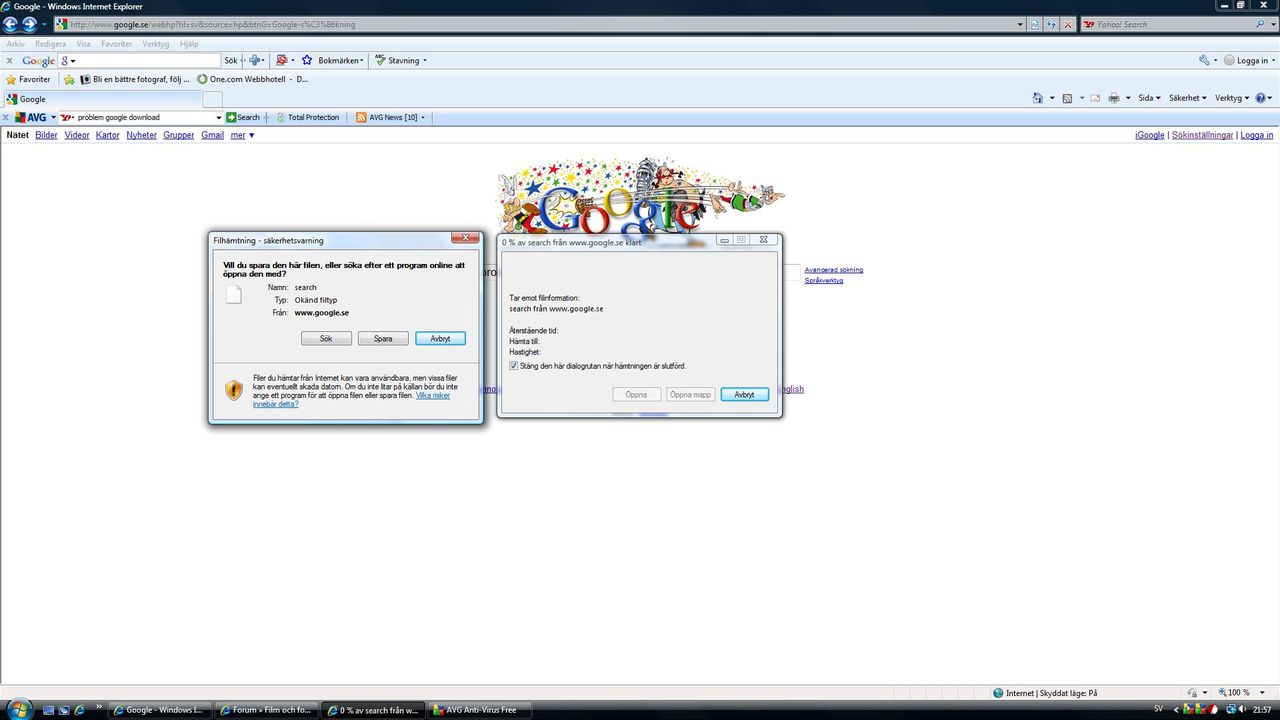Open the Sökinställningar link
The image size is (1280, 720).
click(1203, 135)
